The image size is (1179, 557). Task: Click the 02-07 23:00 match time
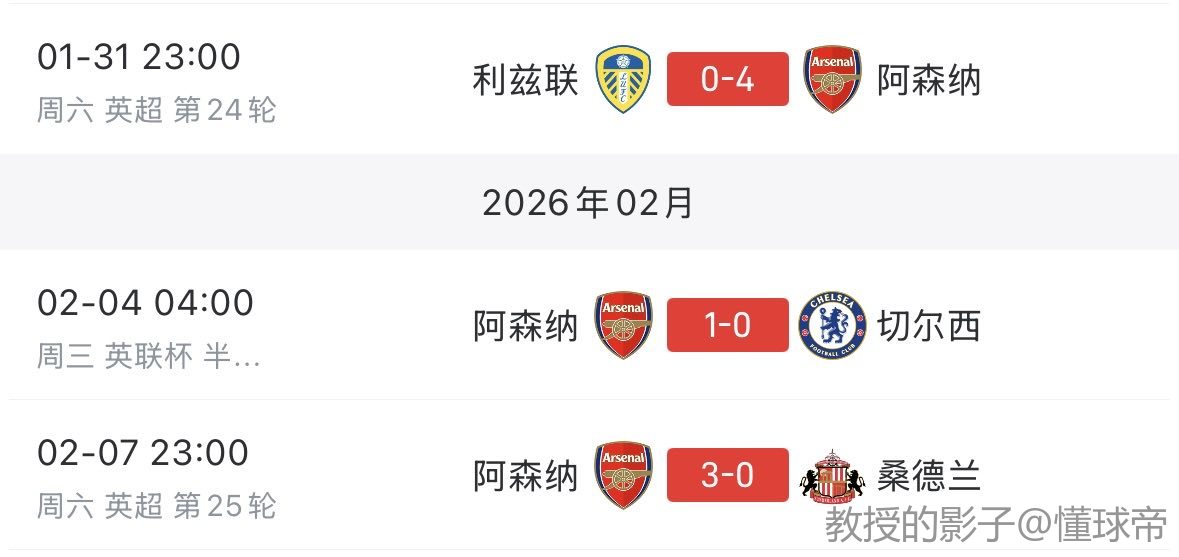tap(143, 453)
